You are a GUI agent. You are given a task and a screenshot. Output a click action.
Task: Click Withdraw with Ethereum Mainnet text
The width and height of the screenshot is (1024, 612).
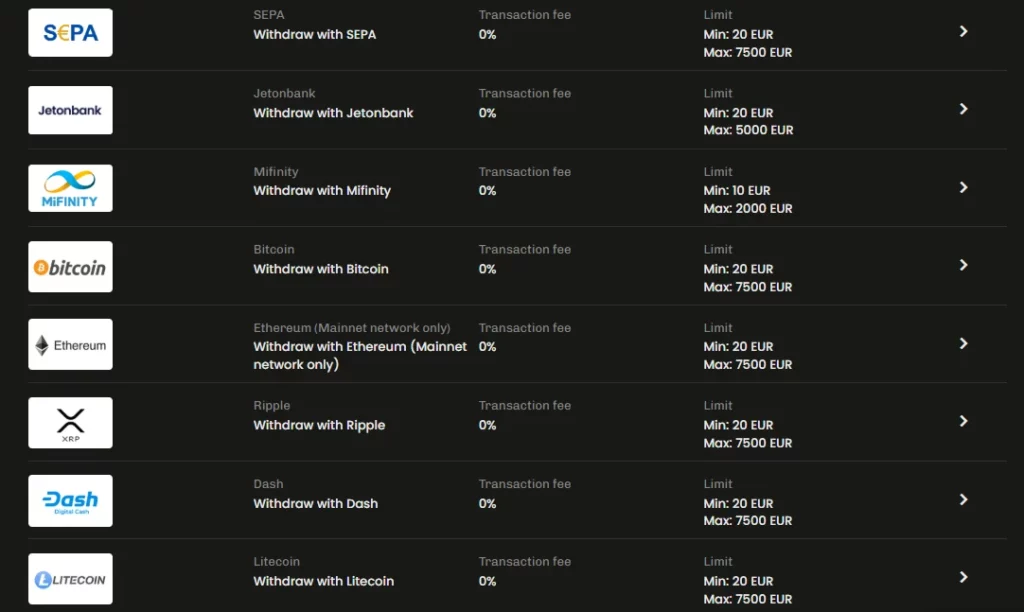coord(359,355)
